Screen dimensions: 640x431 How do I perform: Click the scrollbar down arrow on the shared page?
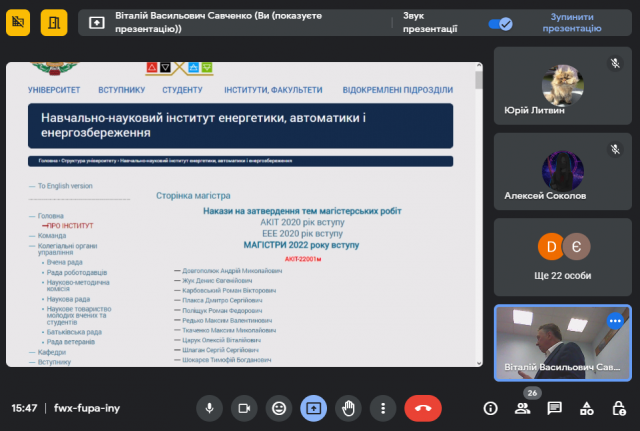(x=479, y=363)
